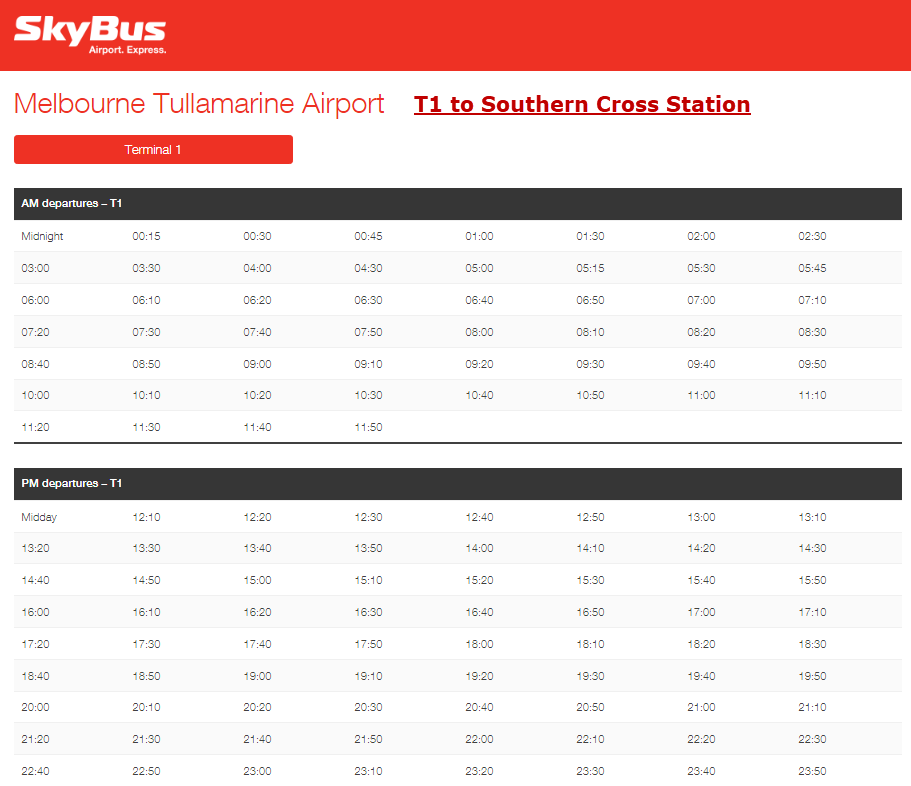
Task: Open the T1 to Southern Cross Station link
Action: click(582, 104)
